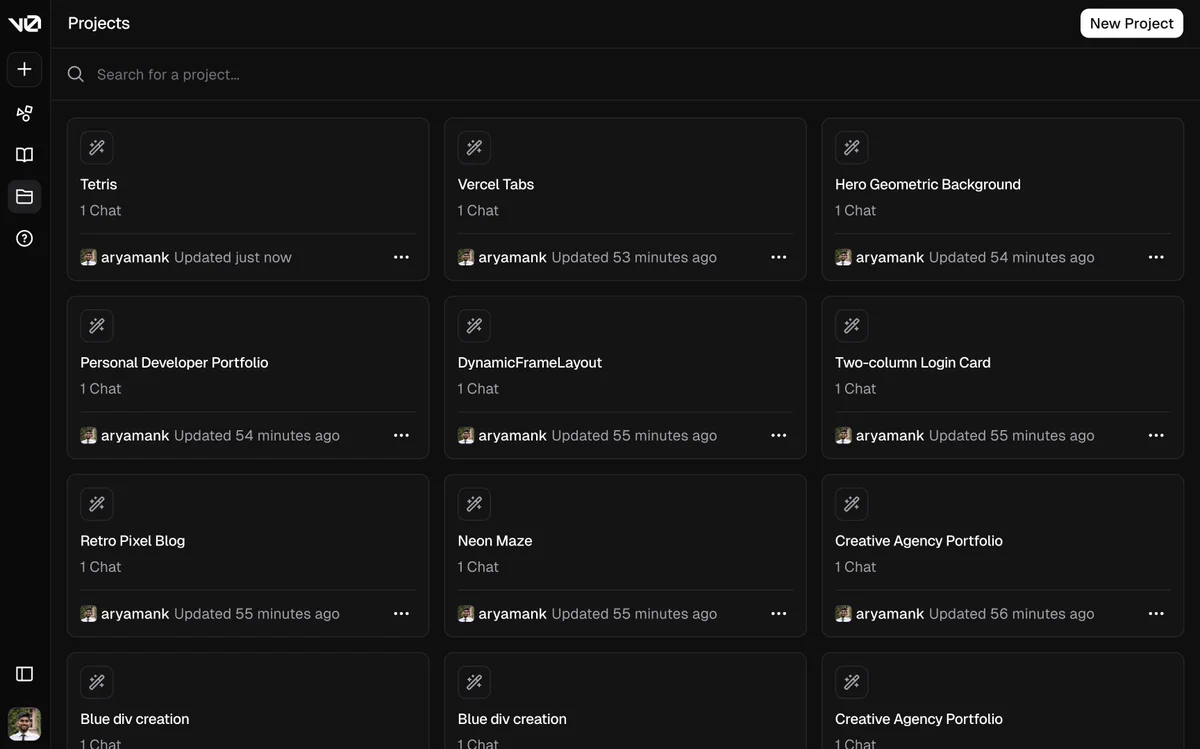
Task: Click '1 Chat' under DynamicFrameLayout
Action: [478, 388]
